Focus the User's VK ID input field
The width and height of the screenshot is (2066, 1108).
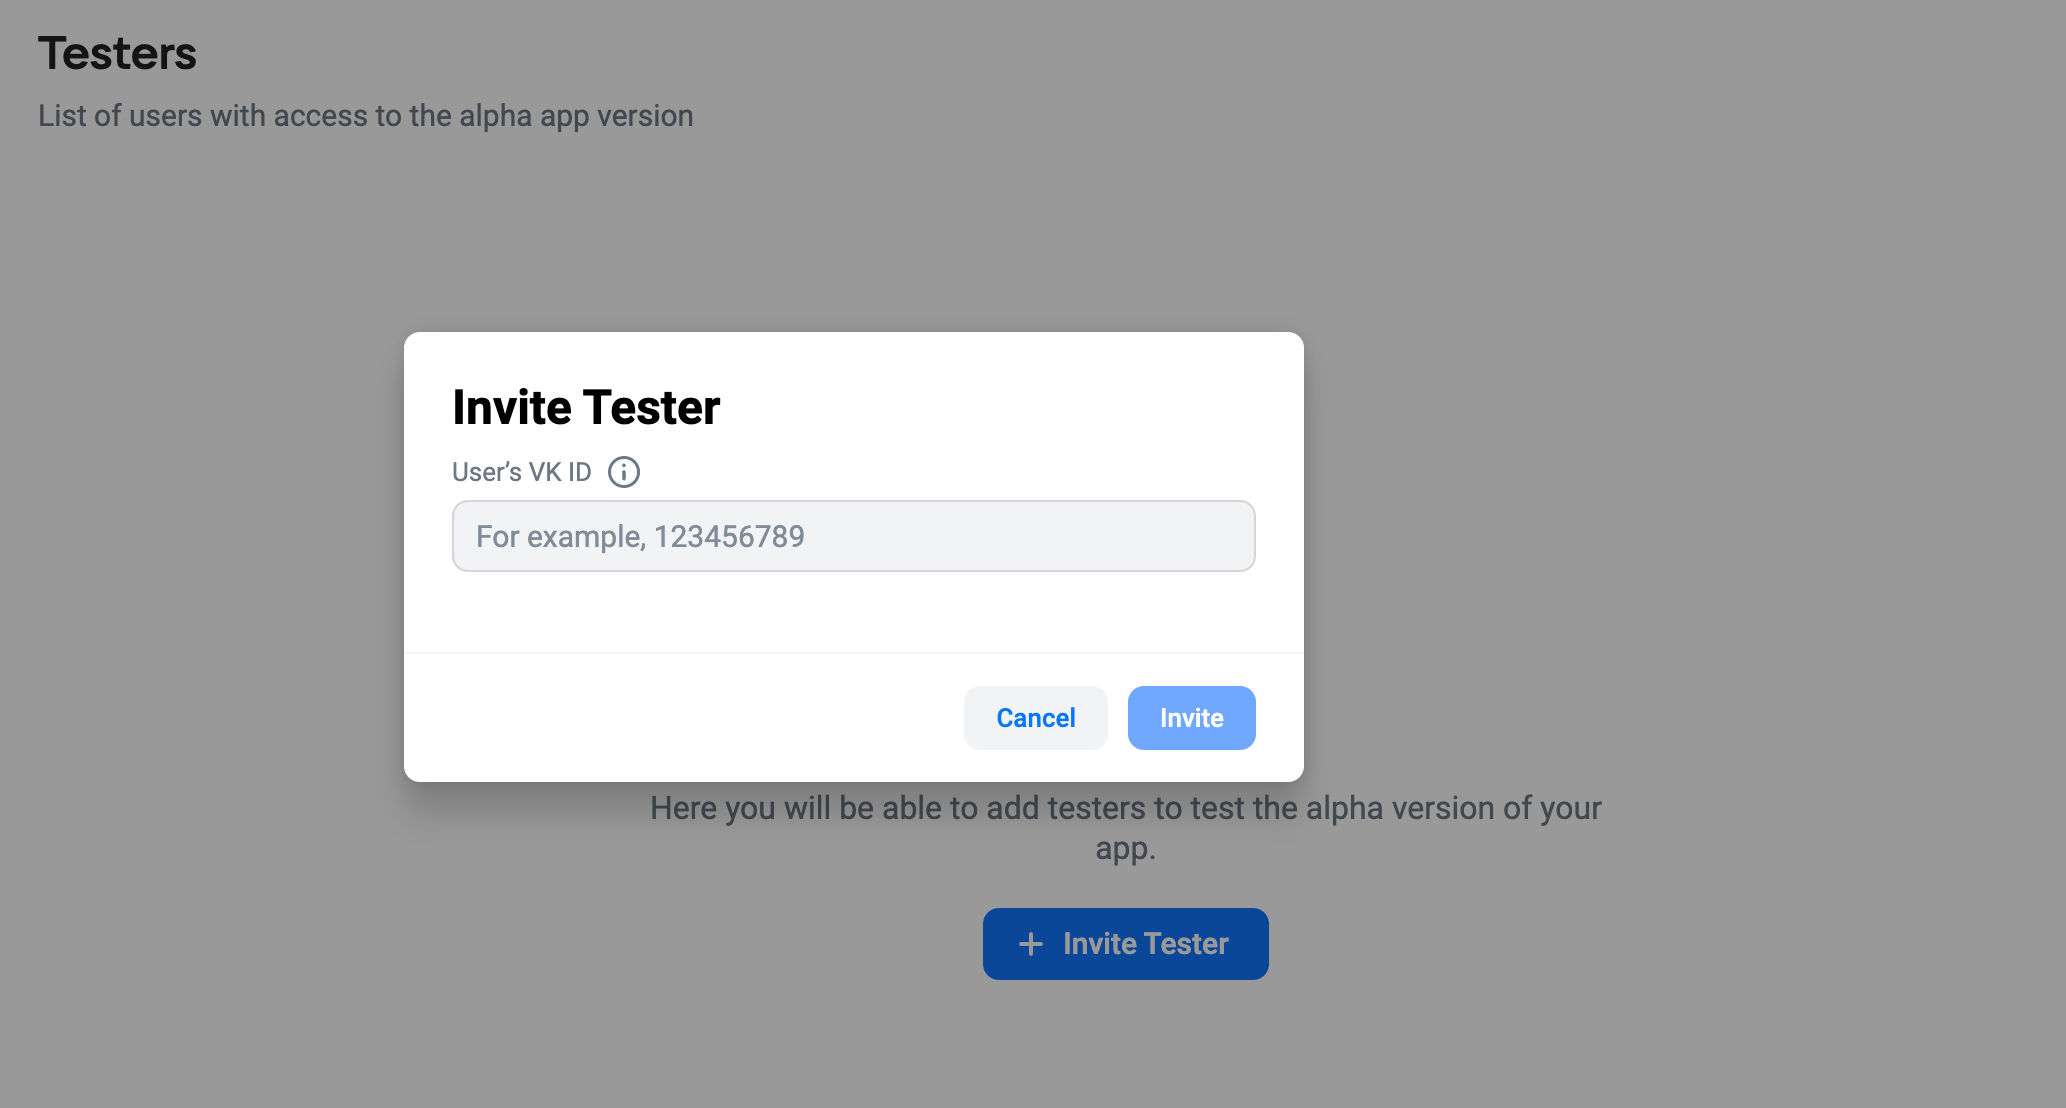pyautogui.click(x=853, y=536)
